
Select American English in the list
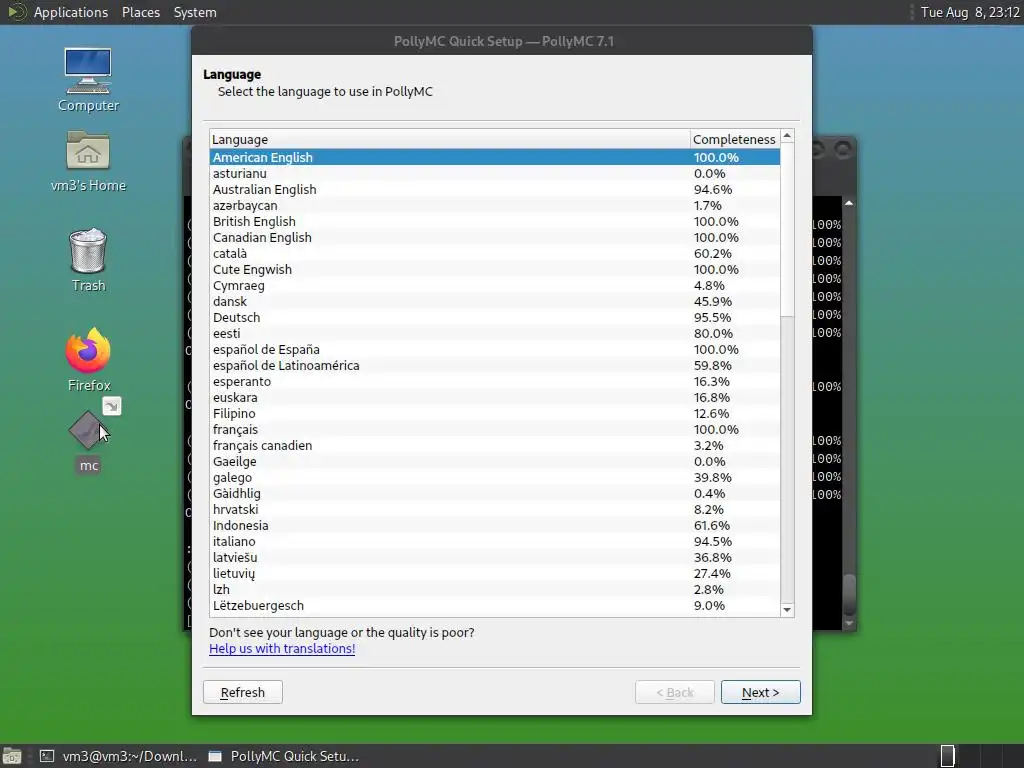click(x=495, y=157)
